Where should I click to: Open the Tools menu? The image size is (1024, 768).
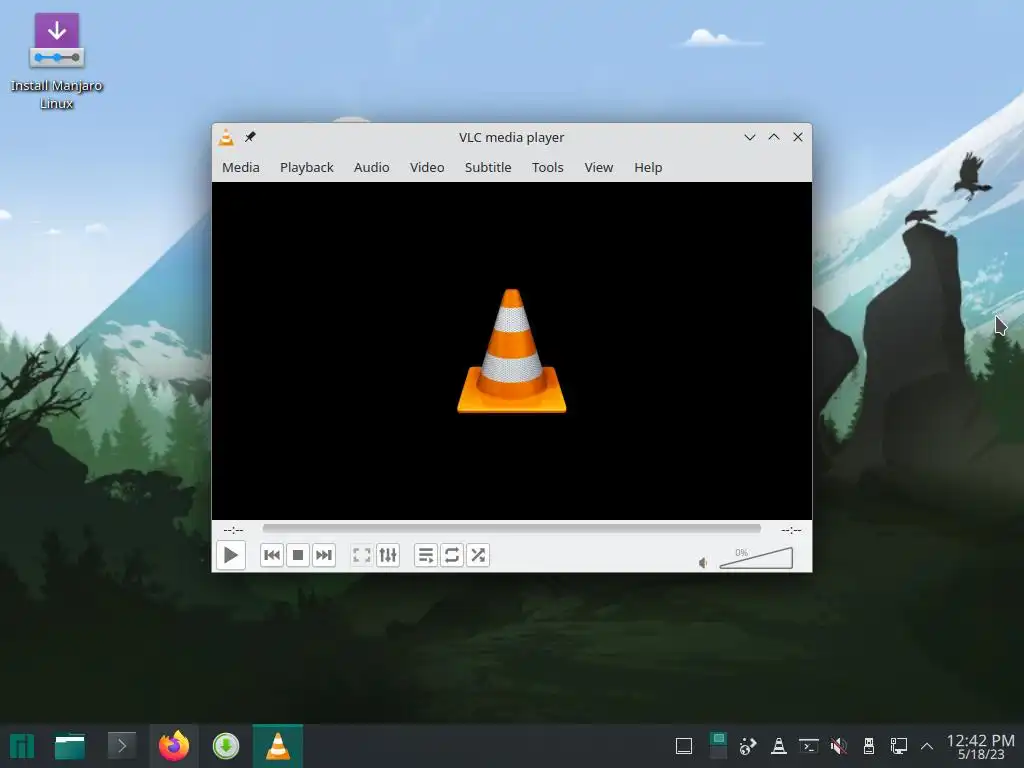[x=547, y=167]
